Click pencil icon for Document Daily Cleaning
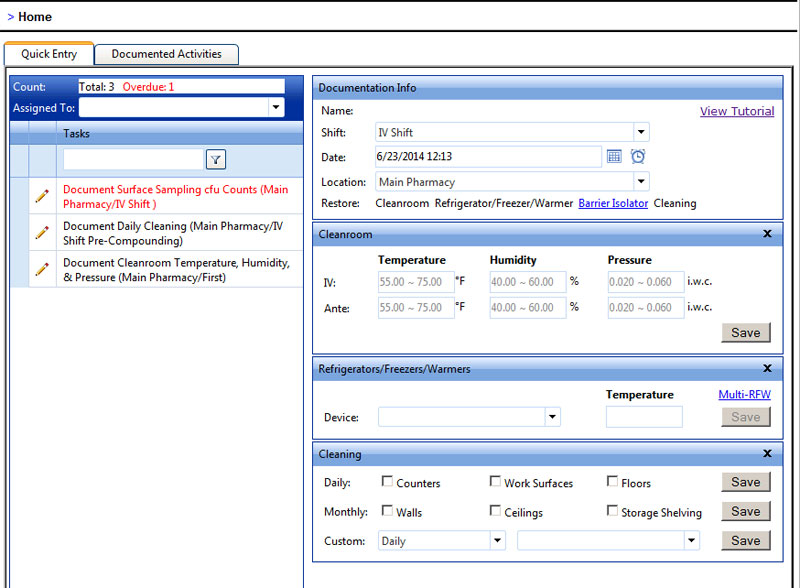 41,233
